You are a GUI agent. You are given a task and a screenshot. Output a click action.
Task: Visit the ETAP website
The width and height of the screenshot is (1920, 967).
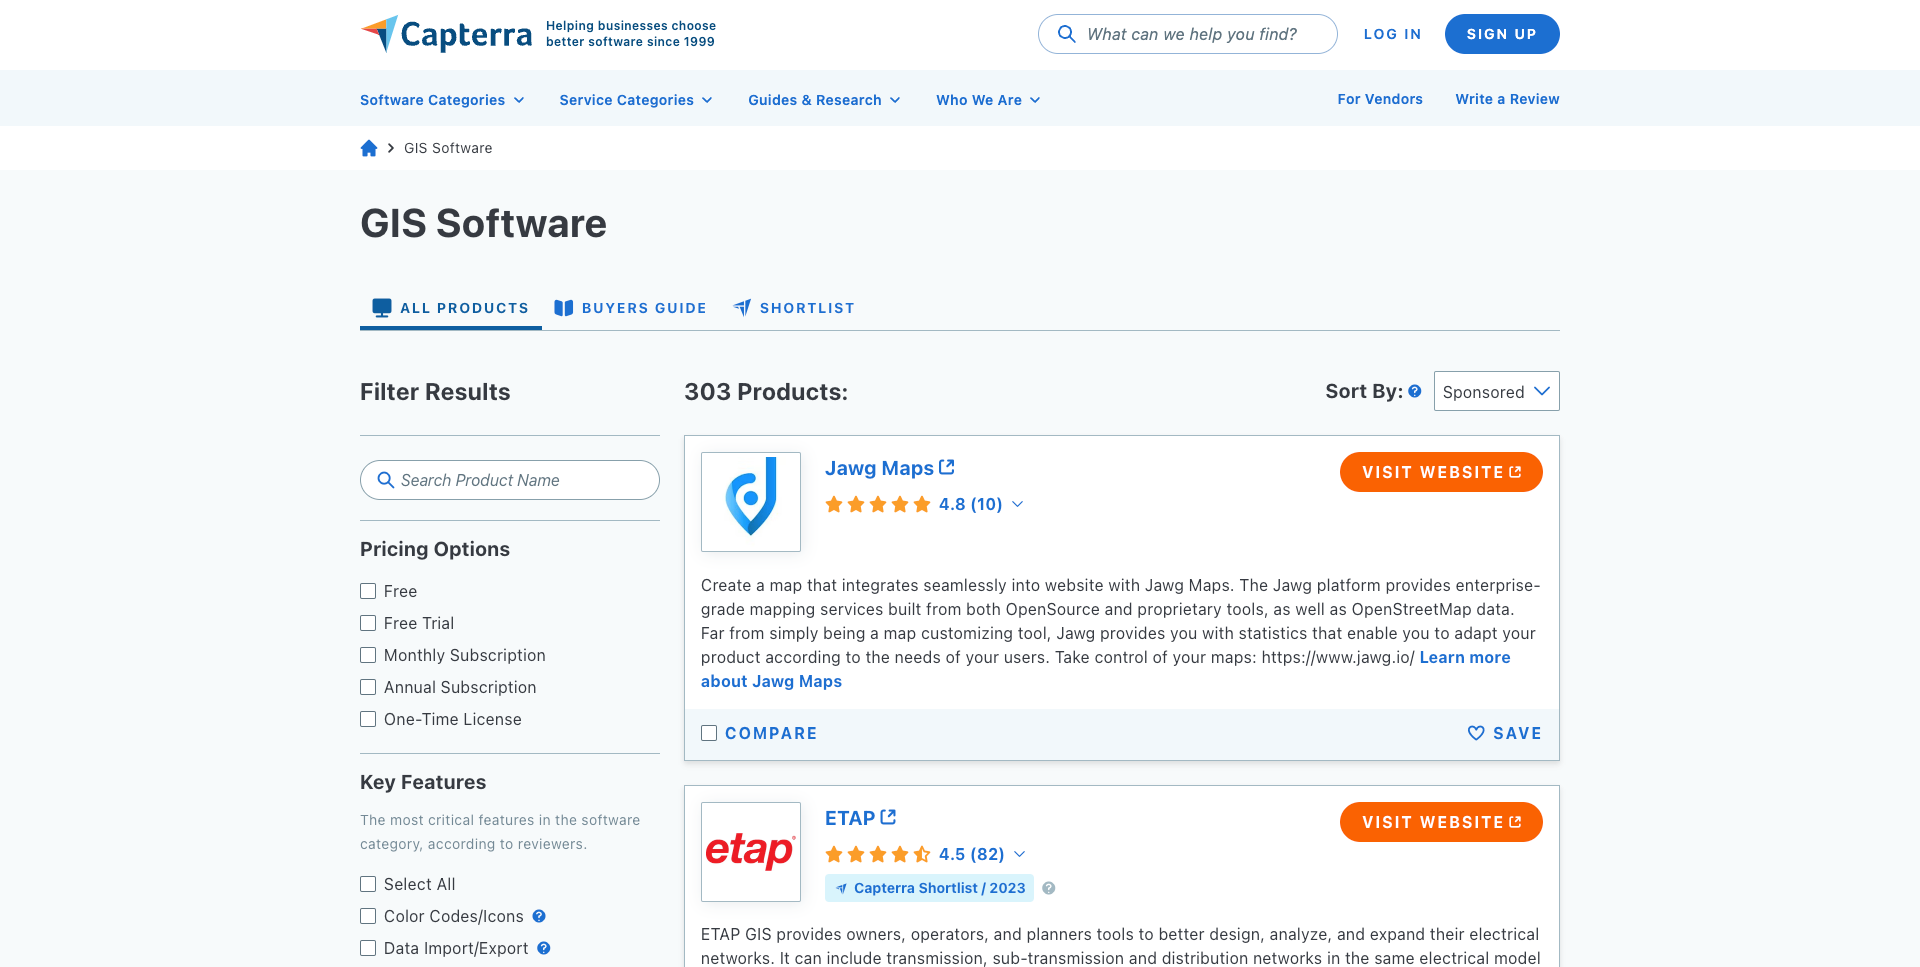[x=1441, y=822]
